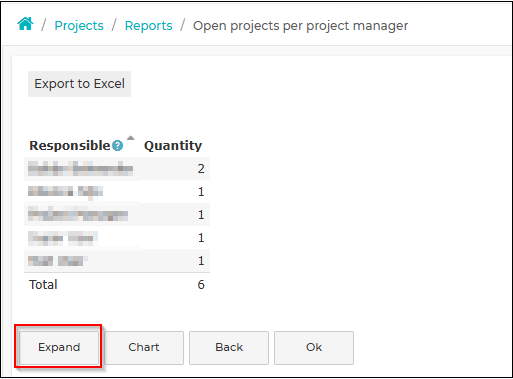The height and width of the screenshot is (379, 513).
Task: Sort by the Responsible column arrow
Action: point(131,138)
